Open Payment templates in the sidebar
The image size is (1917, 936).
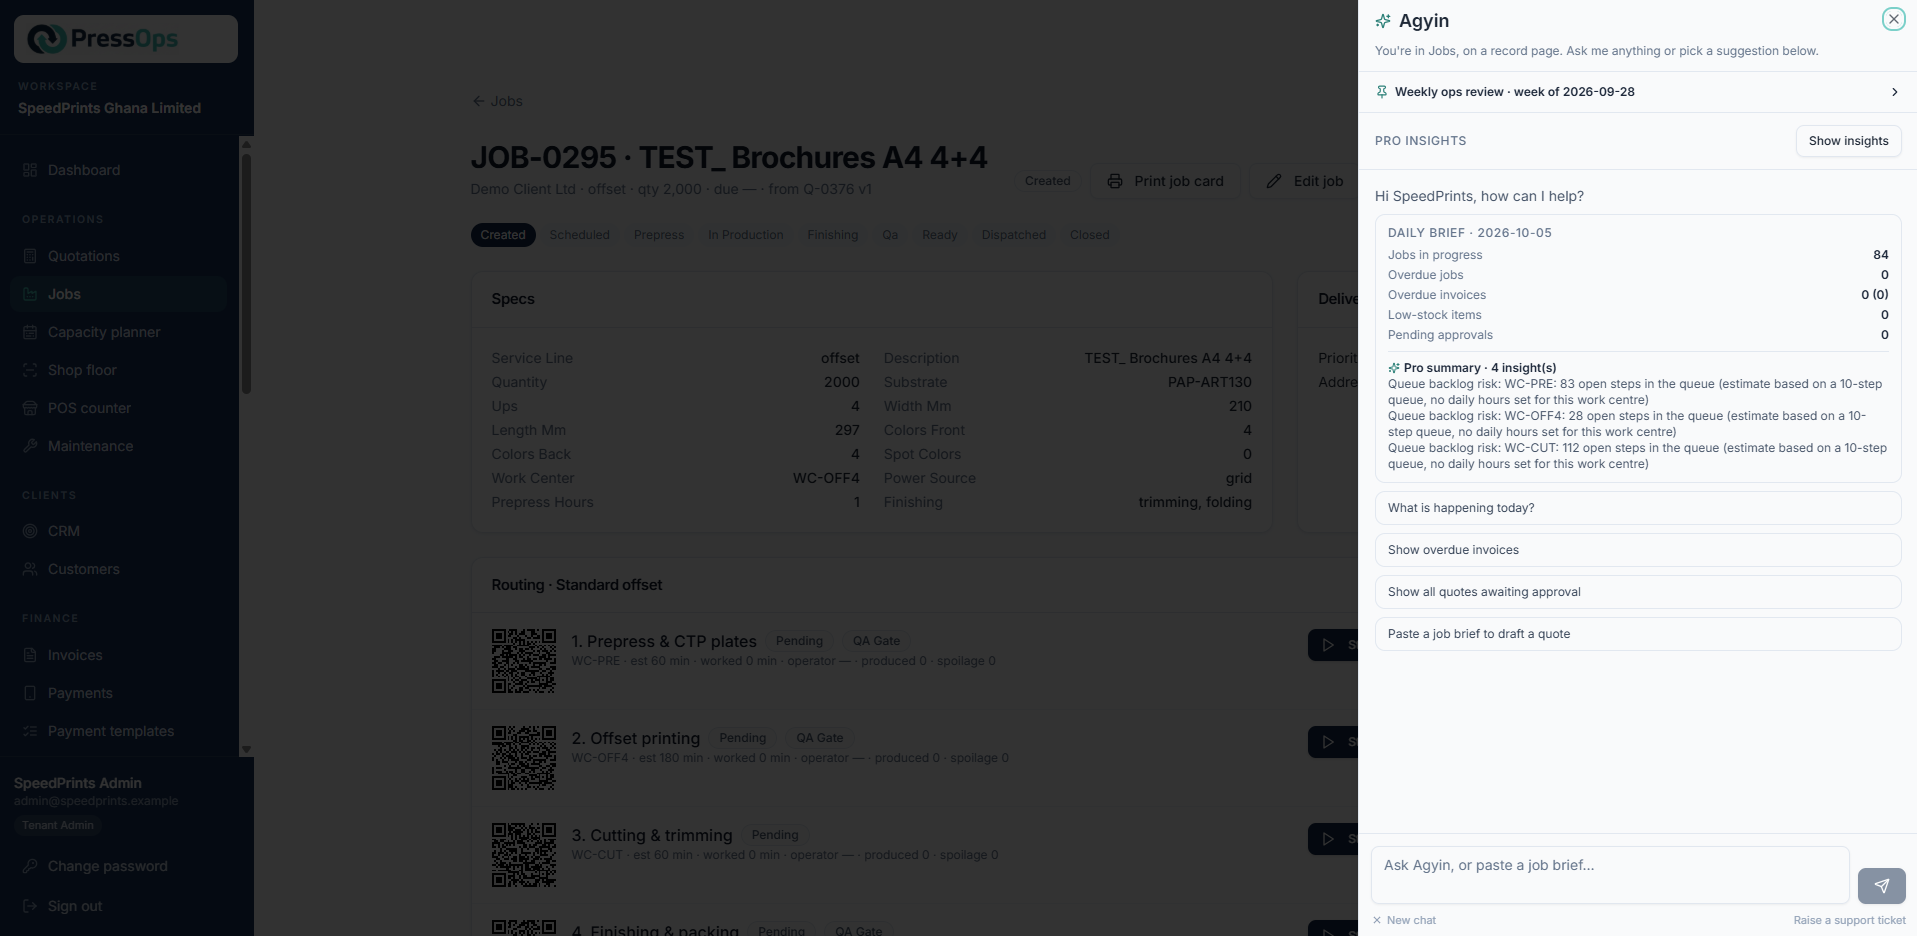(x=119, y=731)
